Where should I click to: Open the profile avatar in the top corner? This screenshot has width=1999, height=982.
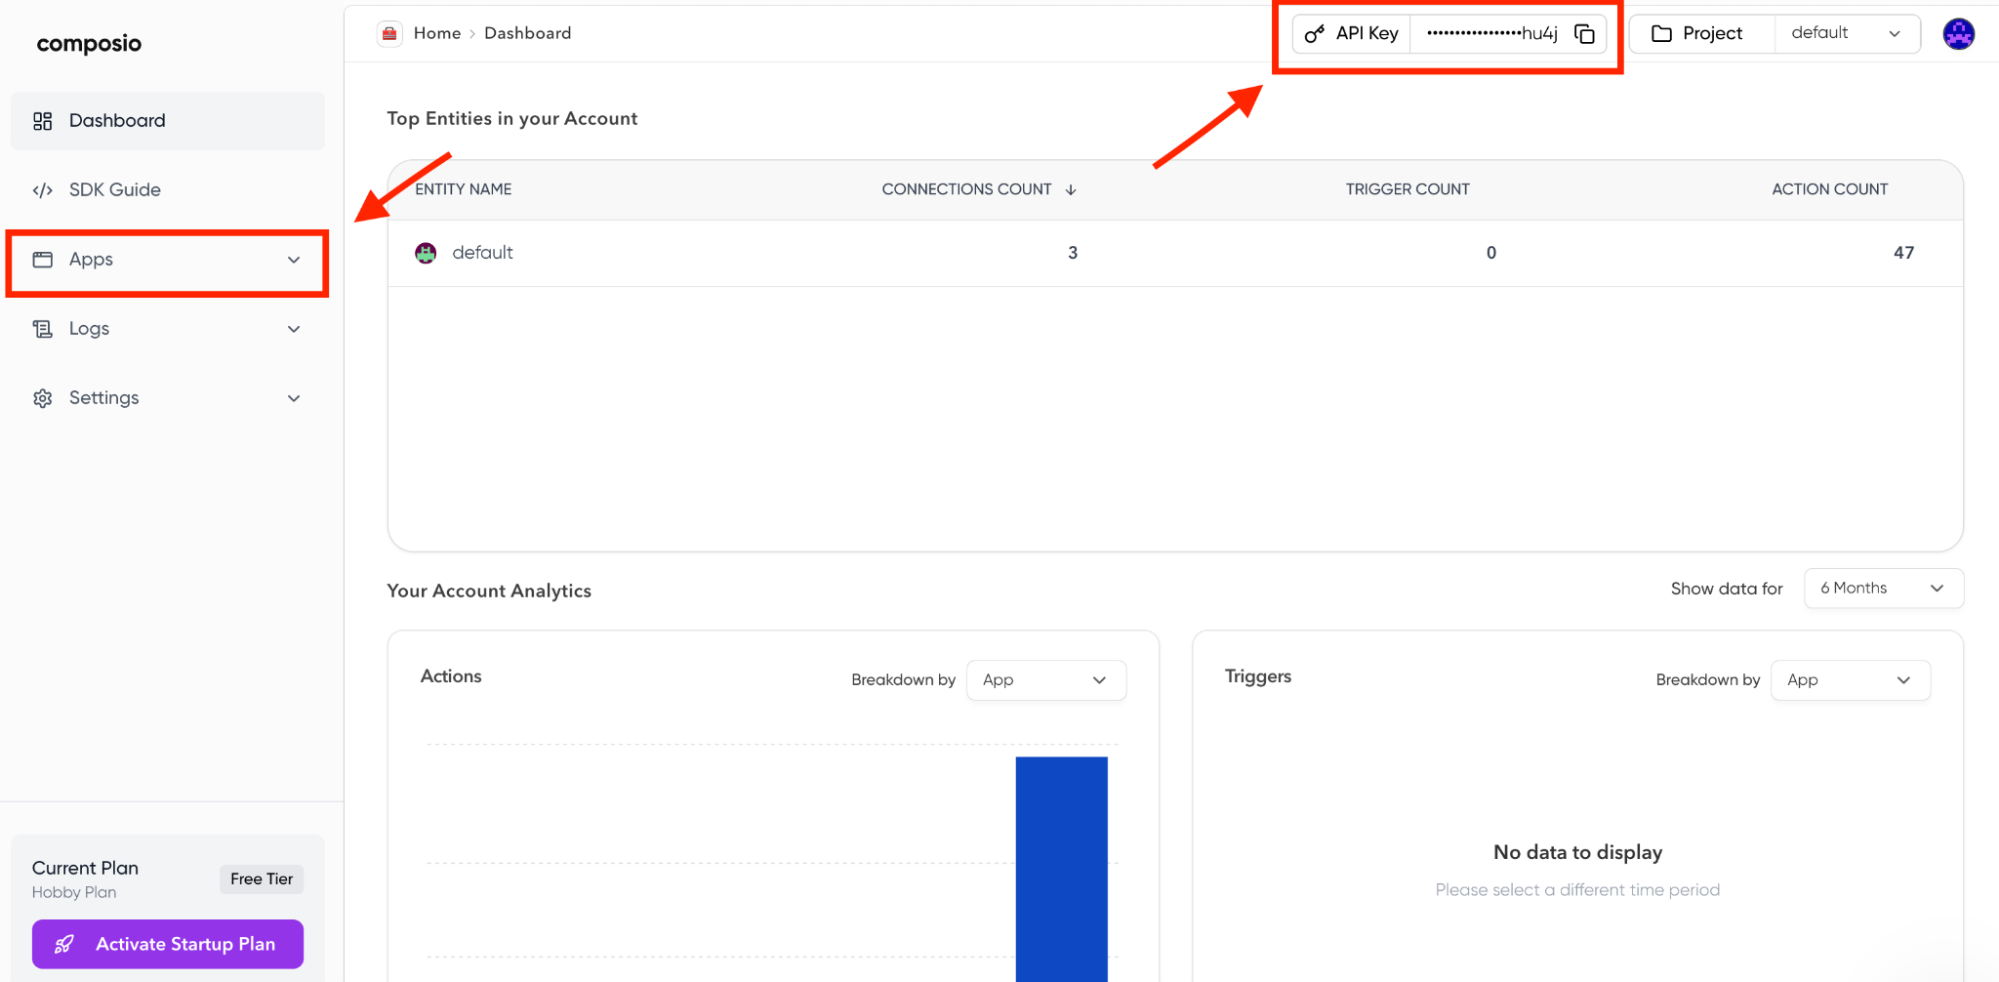click(1959, 33)
